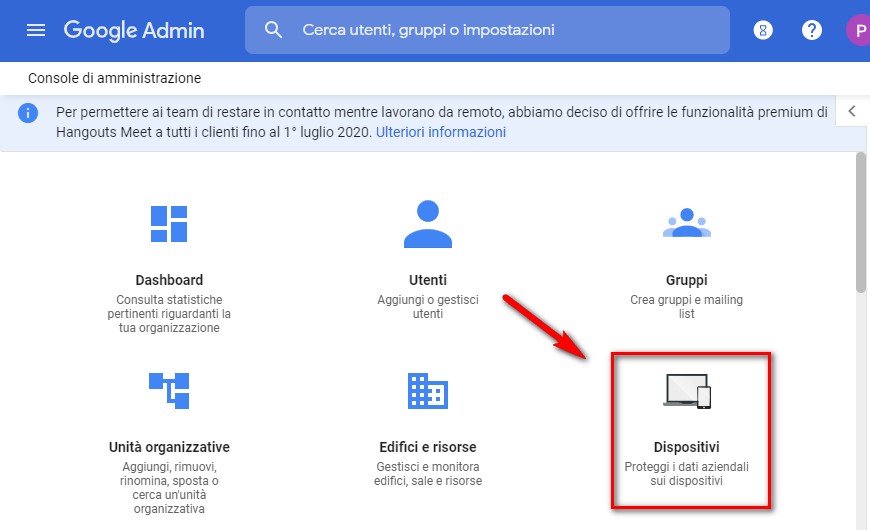The height and width of the screenshot is (530, 870).
Task: Focus the search users, groups or settings field
Action: tap(487, 30)
